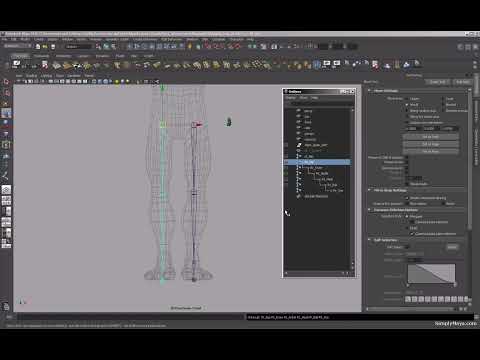Screen dimensions: 480x360
Task: Select the Marquee selection style radio button
Action: 407,216
